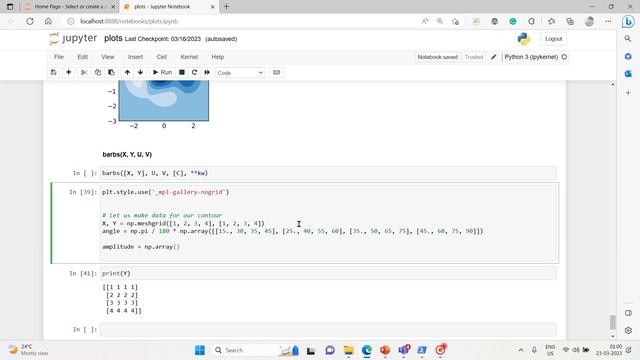Click the barbs(X, Y, U, V) markdown heading
The height and width of the screenshot is (360, 640).
click(127, 154)
